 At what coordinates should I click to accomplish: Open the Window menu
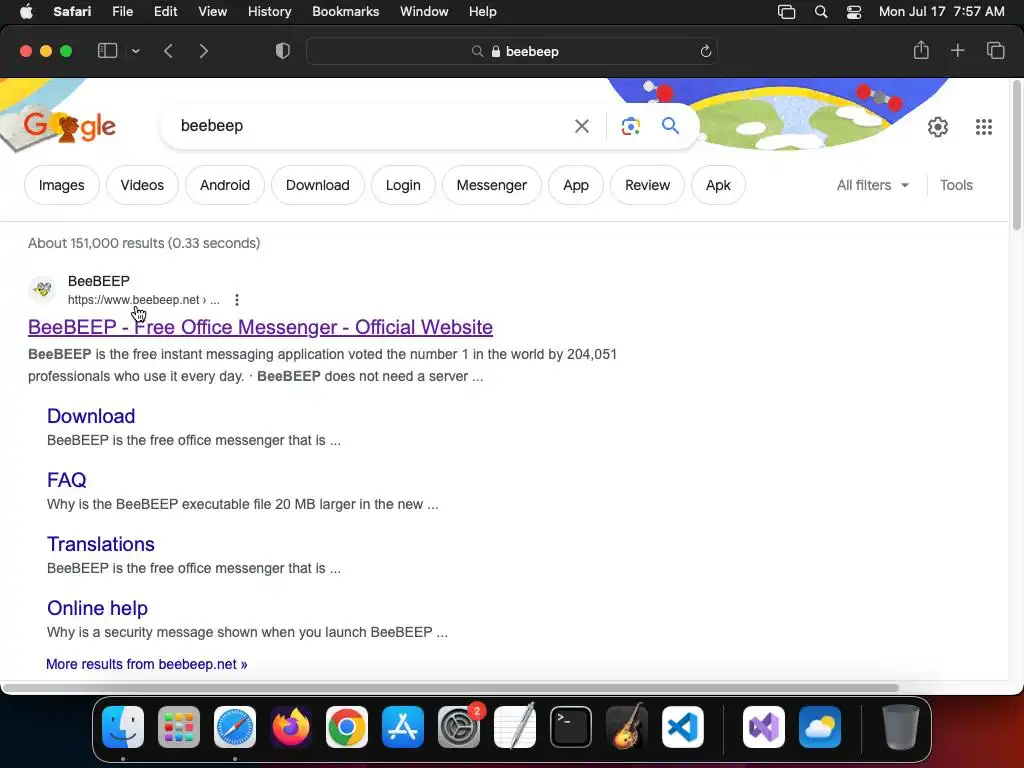[x=424, y=12]
